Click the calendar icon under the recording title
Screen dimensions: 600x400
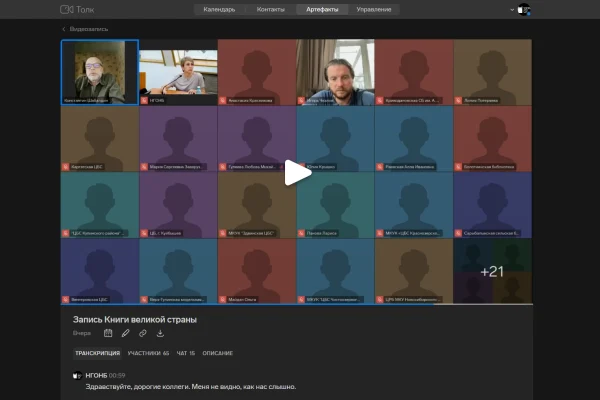pos(108,333)
